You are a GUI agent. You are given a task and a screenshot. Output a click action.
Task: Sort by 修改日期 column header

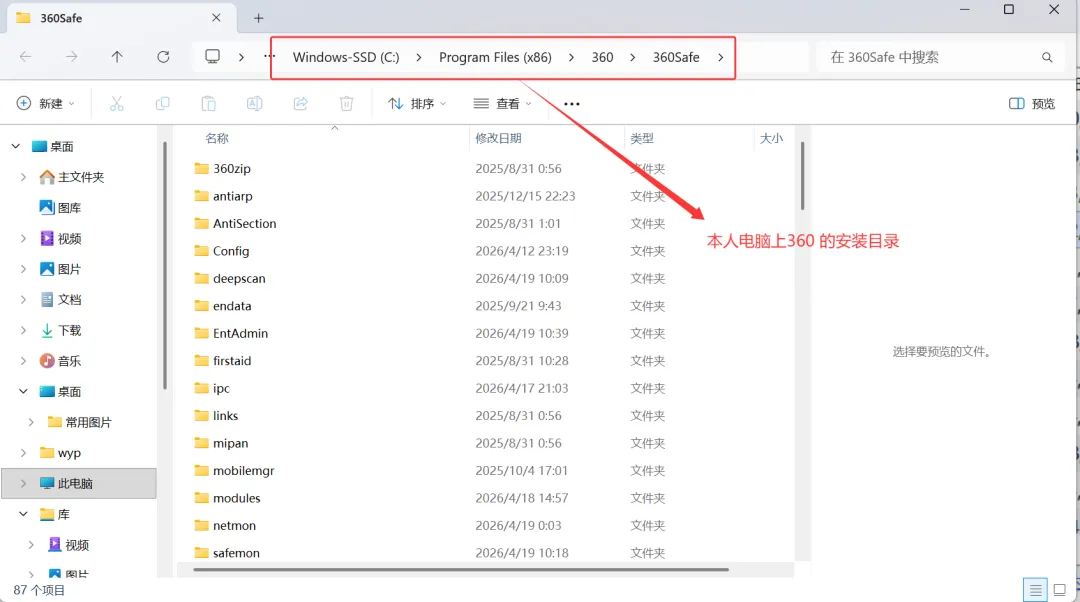pyautogui.click(x=498, y=138)
